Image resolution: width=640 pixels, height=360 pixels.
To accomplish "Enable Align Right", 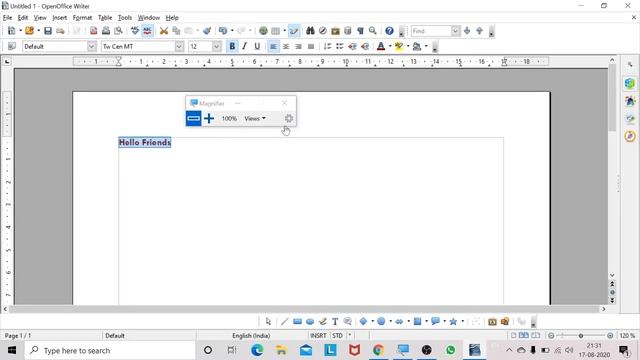I will pyautogui.click(x=298, y=47).
